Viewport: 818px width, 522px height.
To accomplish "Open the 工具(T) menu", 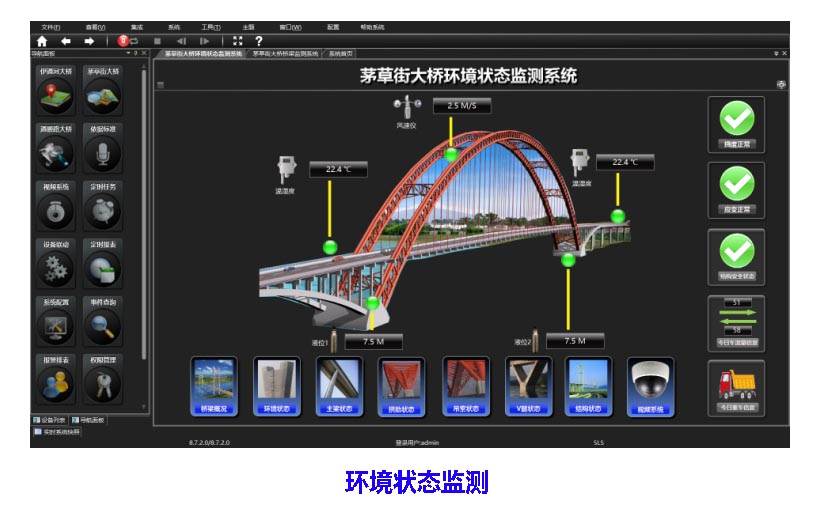I will 210,27.
